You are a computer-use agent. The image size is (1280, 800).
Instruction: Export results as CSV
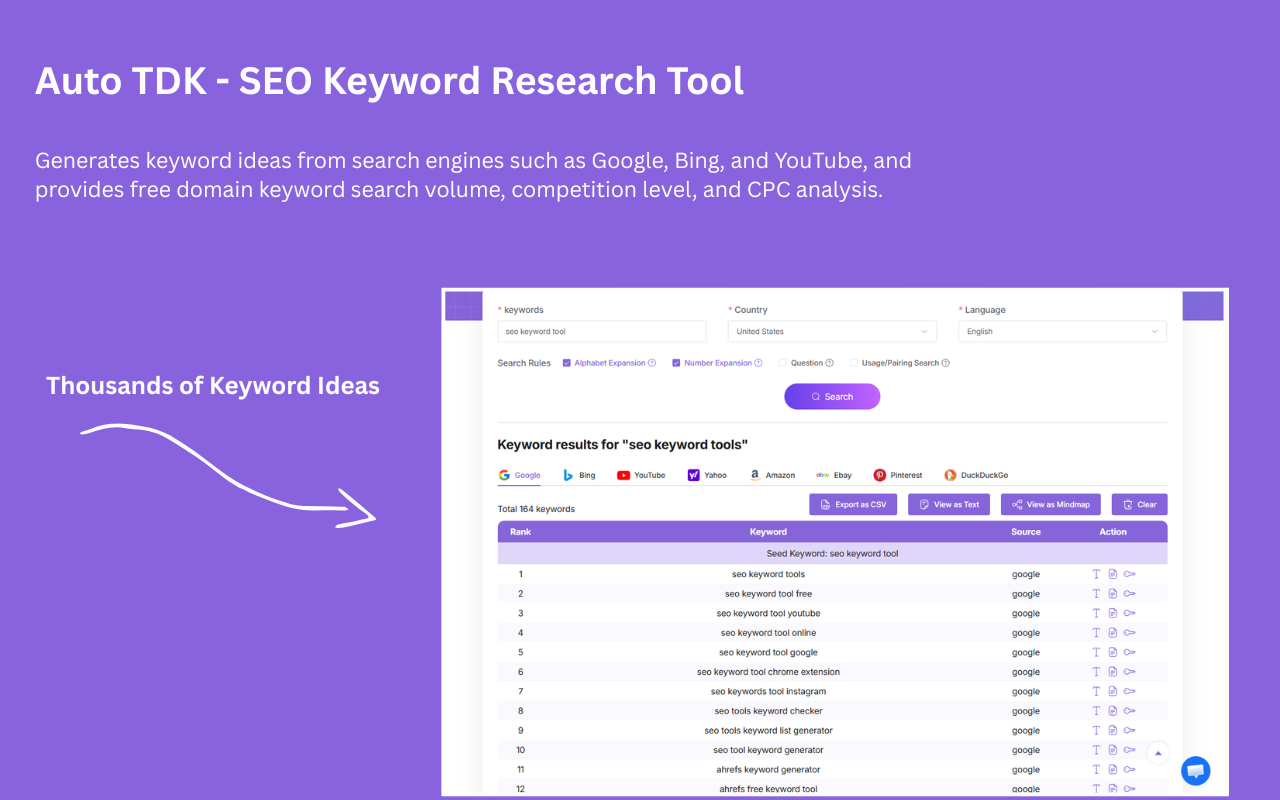[x=852, y=503]
